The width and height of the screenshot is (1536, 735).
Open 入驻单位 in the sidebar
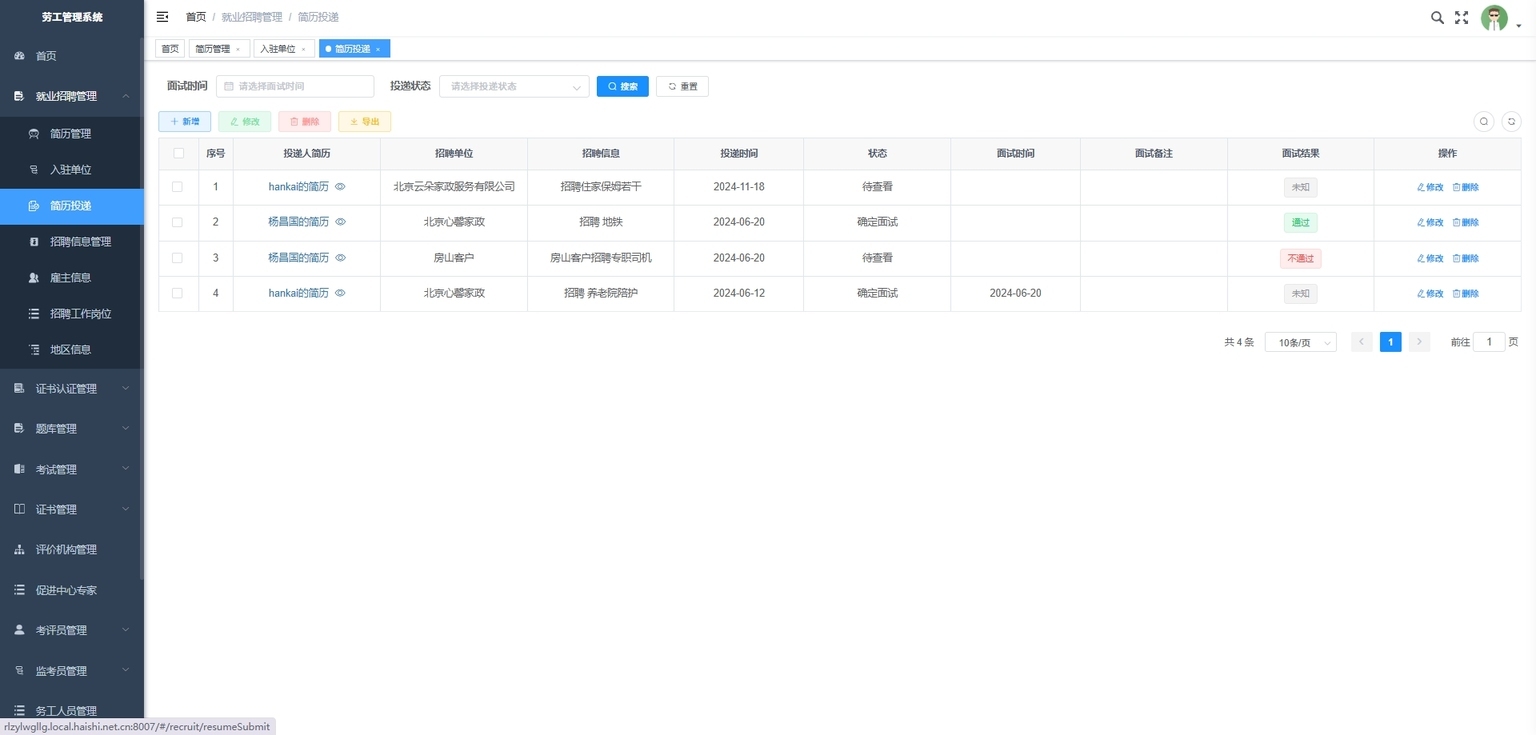click(72, 169)
